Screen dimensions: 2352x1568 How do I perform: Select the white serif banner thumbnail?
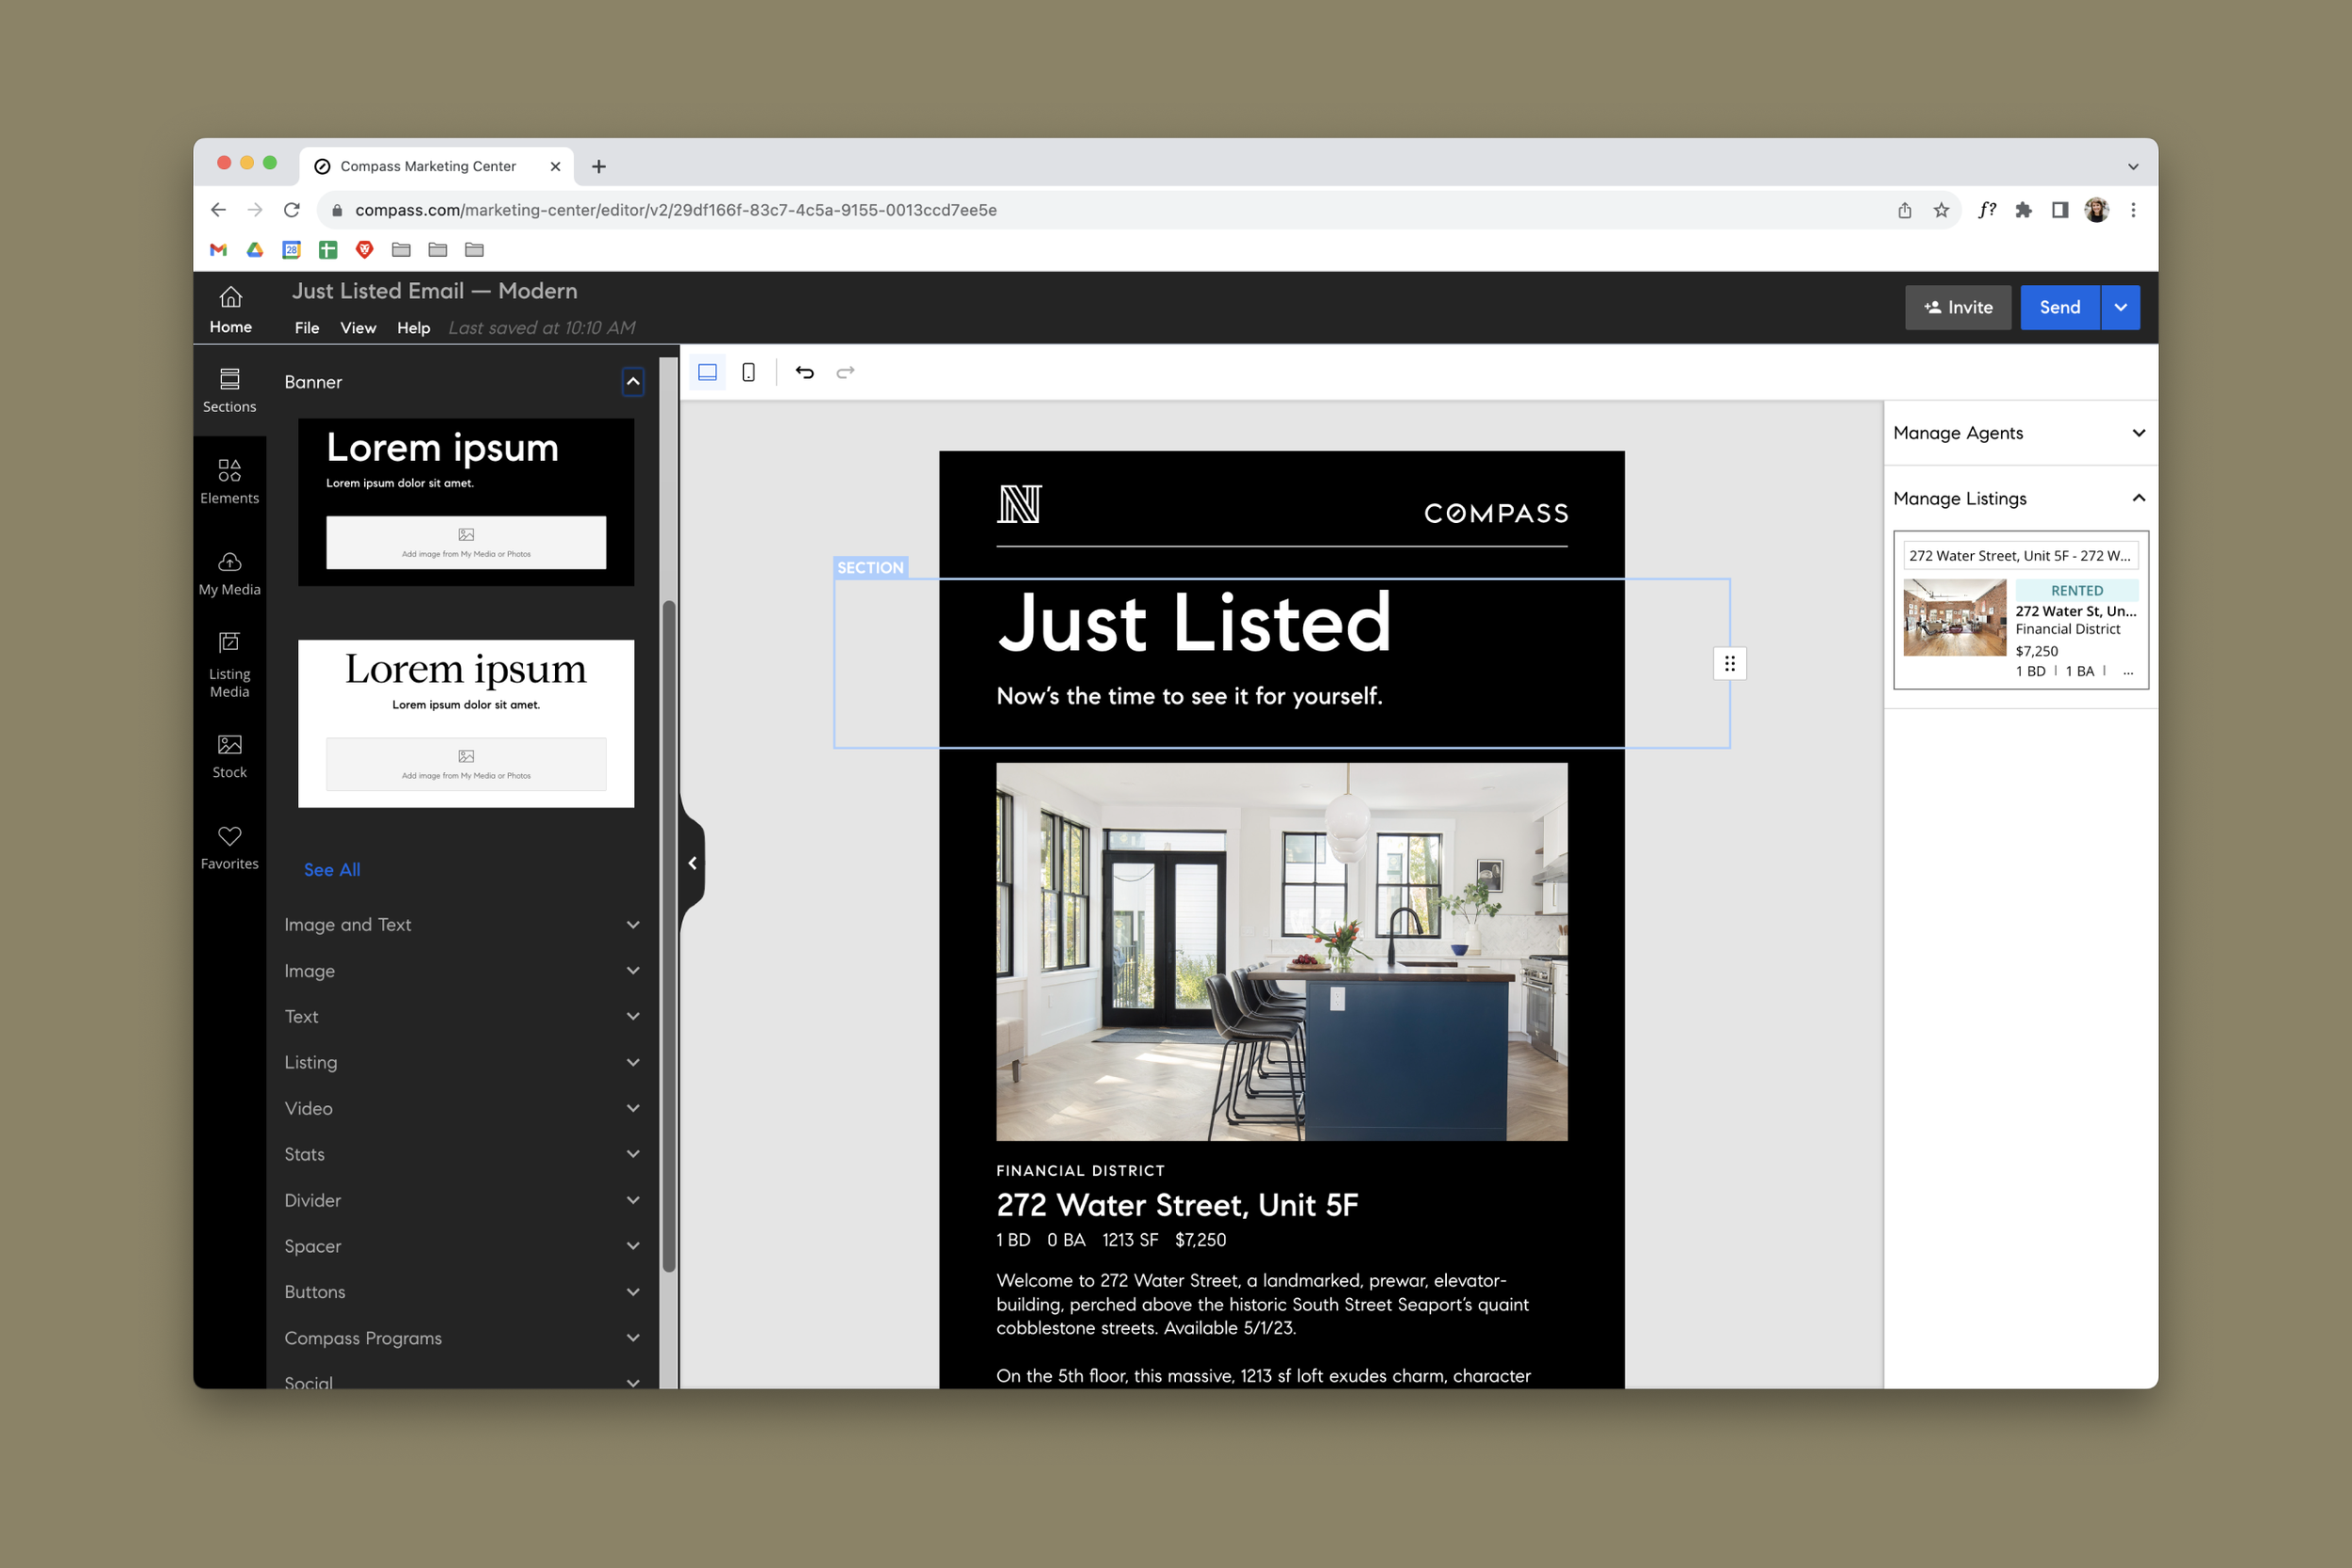tap(465, 722)
